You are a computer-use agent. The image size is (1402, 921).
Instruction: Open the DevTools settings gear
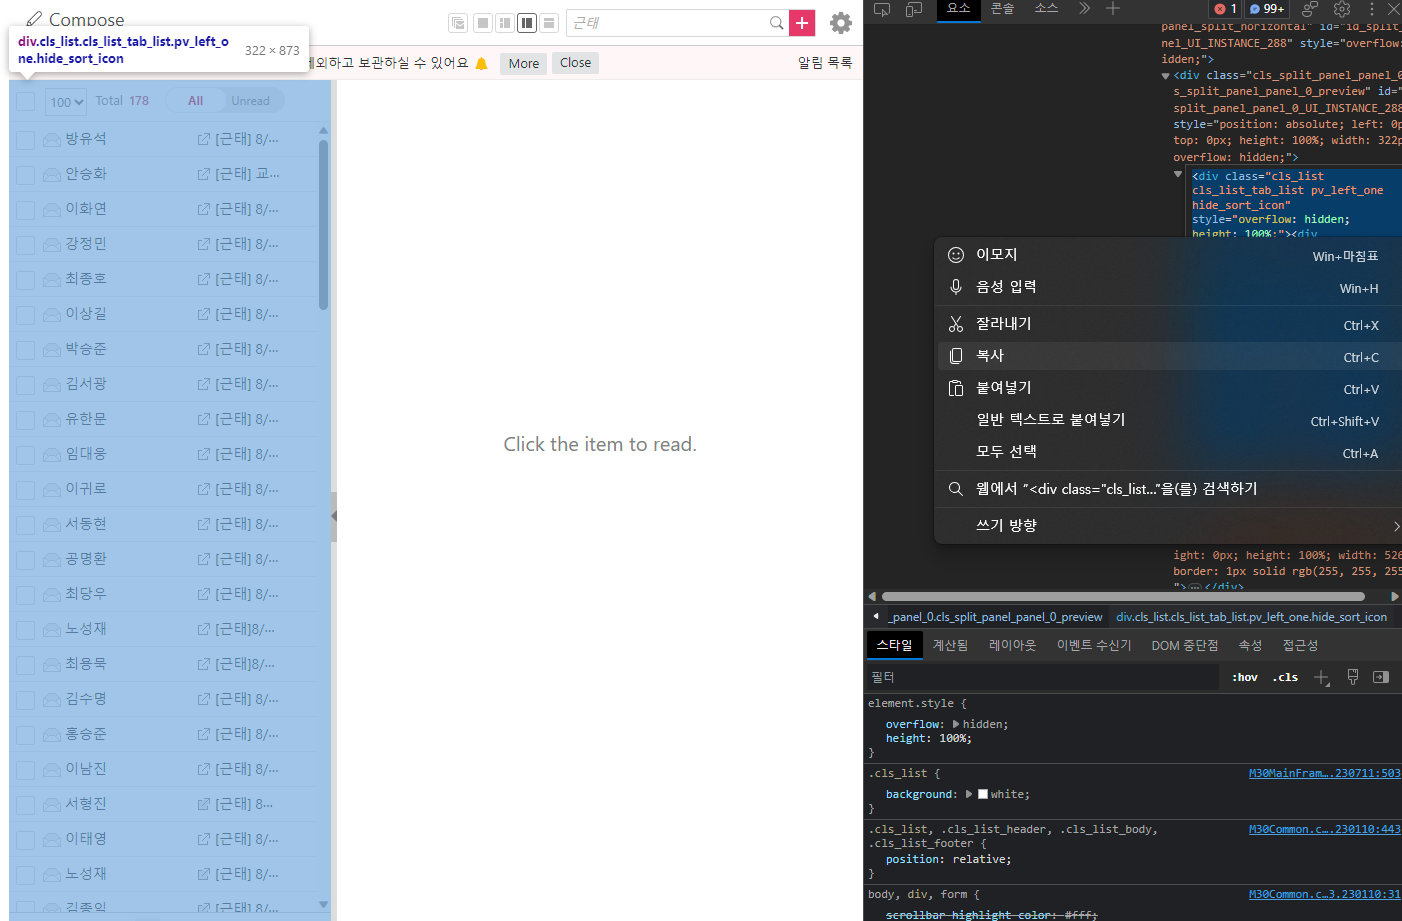(1342, 10)
